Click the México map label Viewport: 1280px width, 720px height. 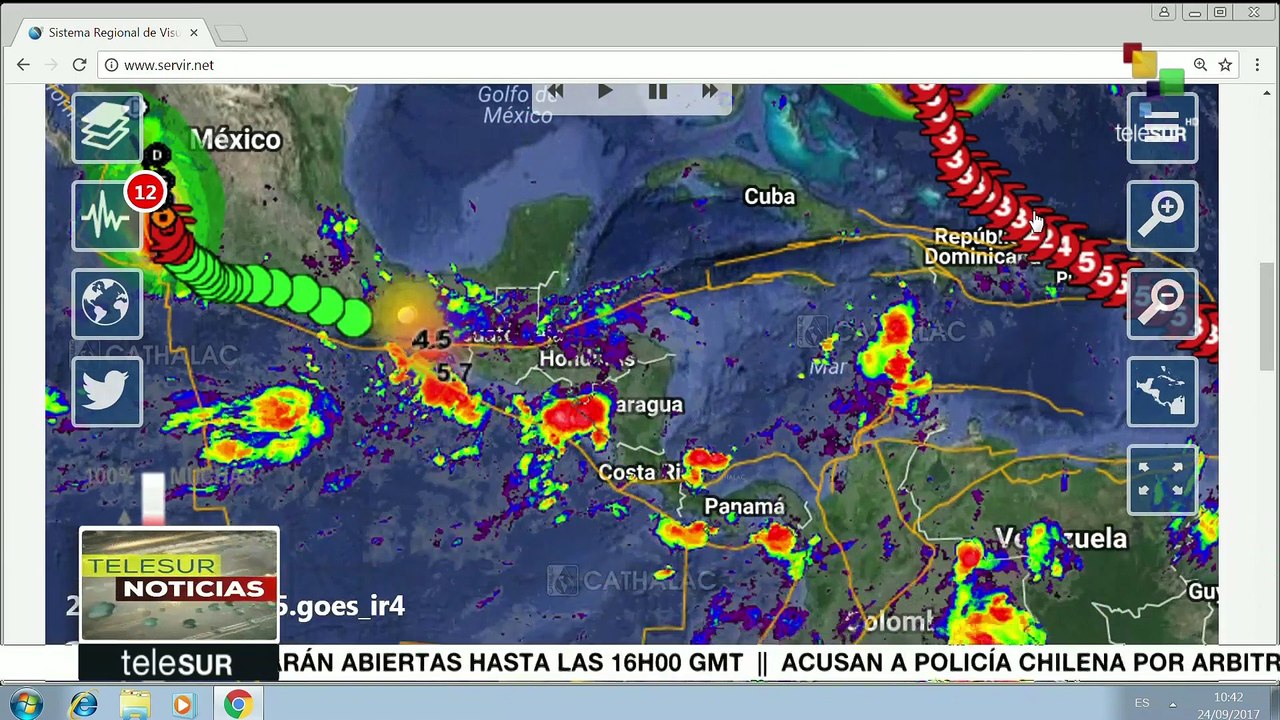click(236, 140)
